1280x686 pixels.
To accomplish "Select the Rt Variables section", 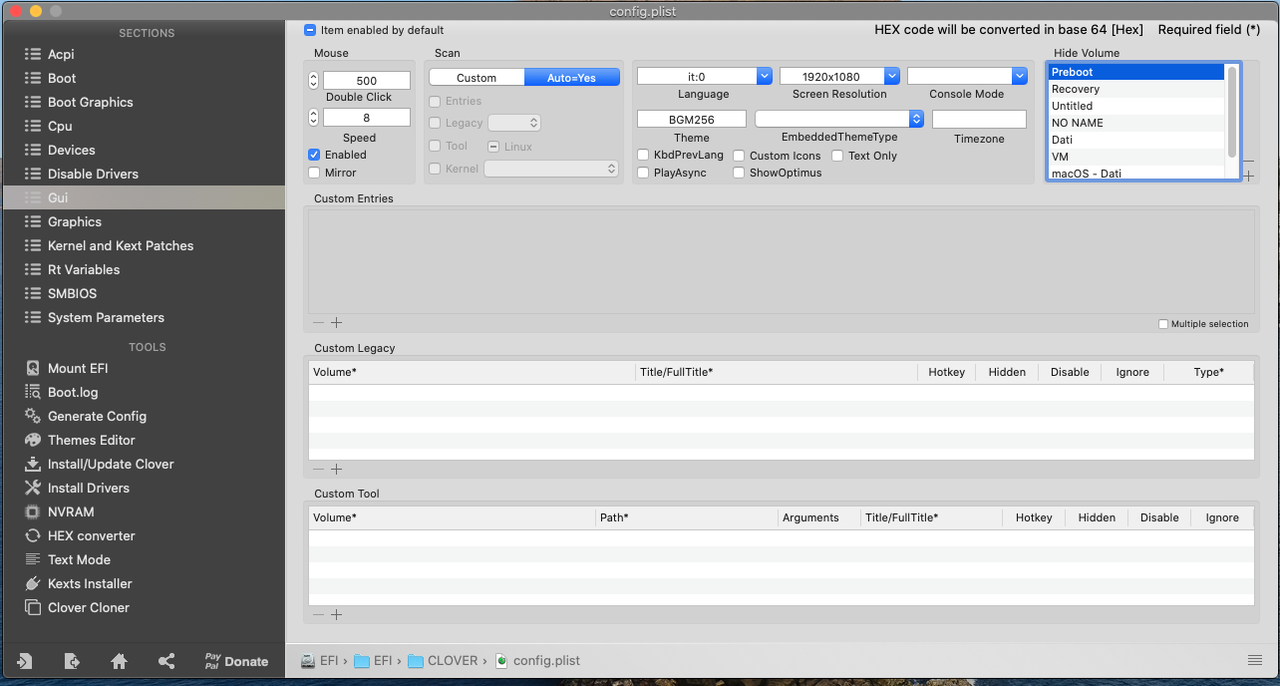I will point(83,270).
